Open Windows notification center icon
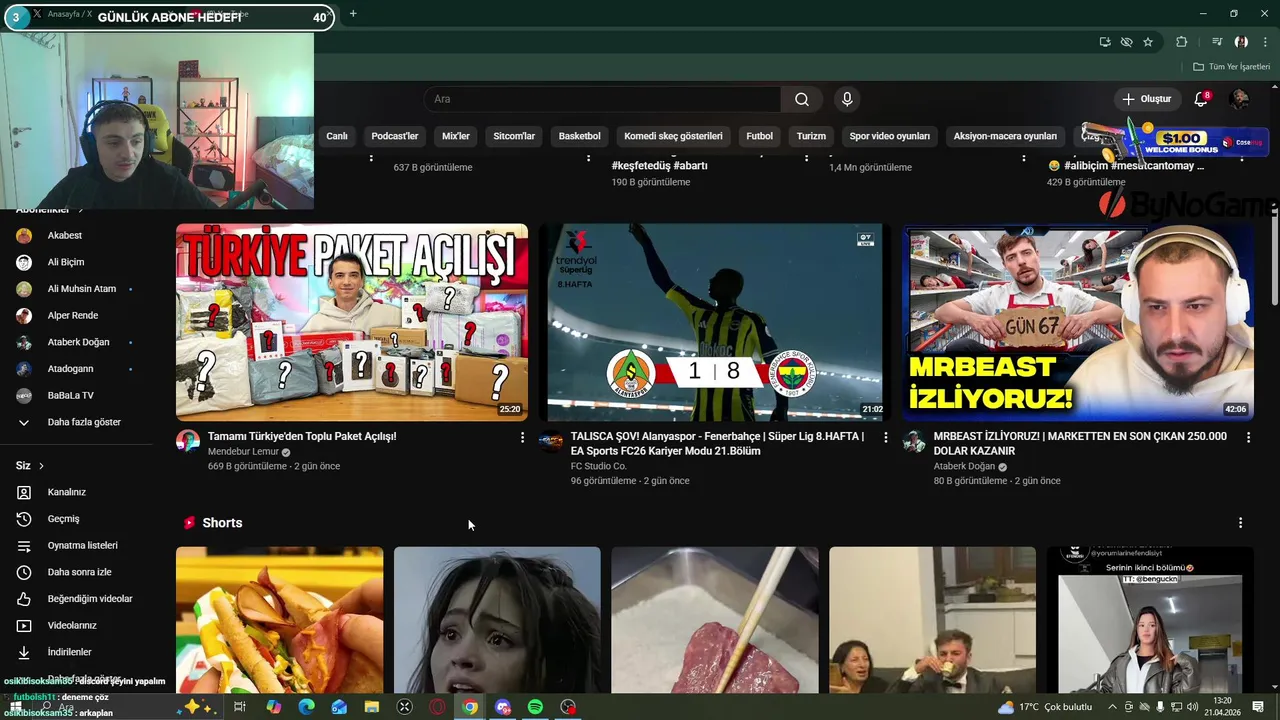Viewport: 1280px width, 720px height. pyautogui.click(x=1258, y=707)
